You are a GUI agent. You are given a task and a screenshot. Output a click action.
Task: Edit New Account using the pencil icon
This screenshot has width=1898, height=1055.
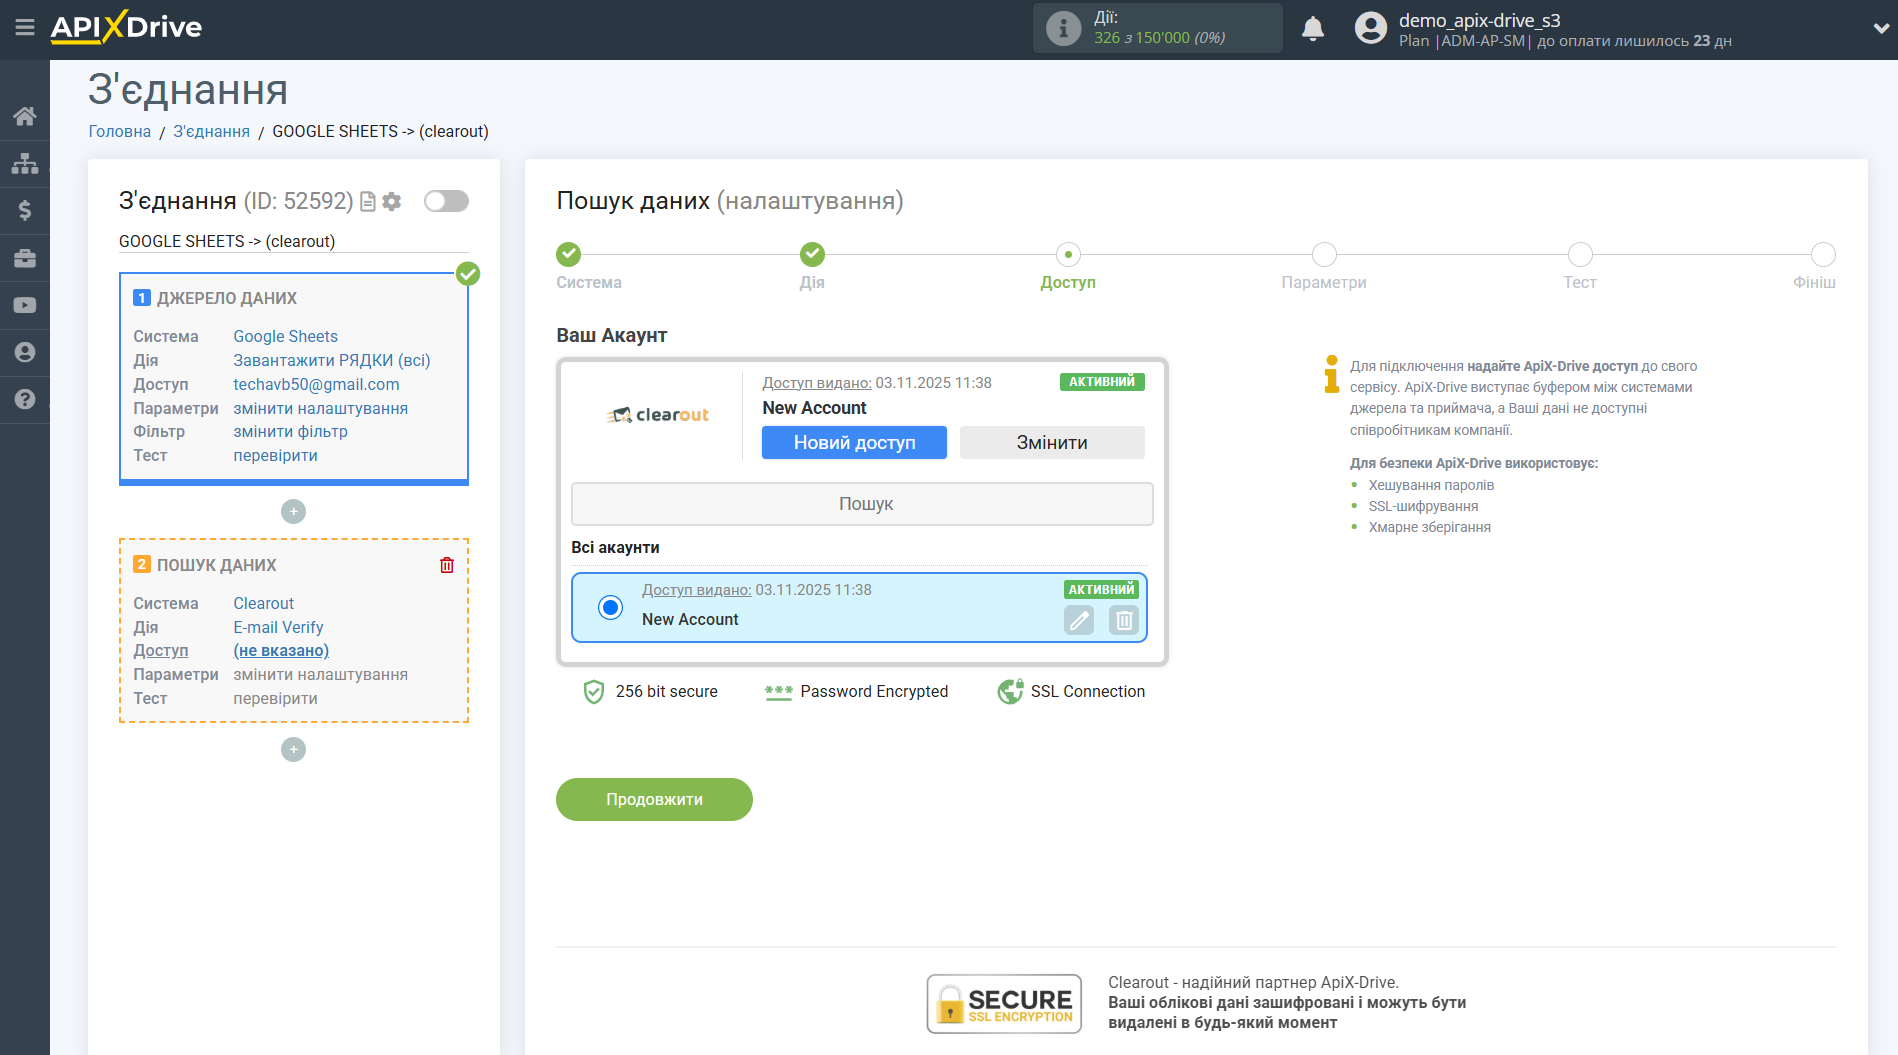(x=1078, y=620)
